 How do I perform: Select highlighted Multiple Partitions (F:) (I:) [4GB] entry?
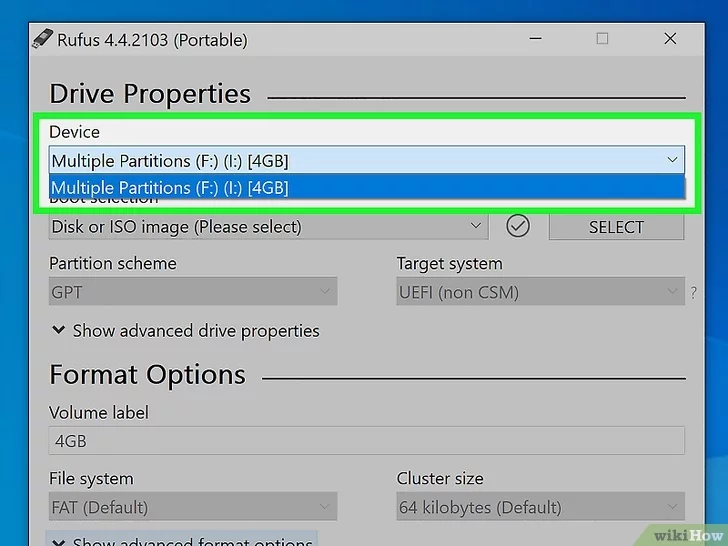pos(367,188)
